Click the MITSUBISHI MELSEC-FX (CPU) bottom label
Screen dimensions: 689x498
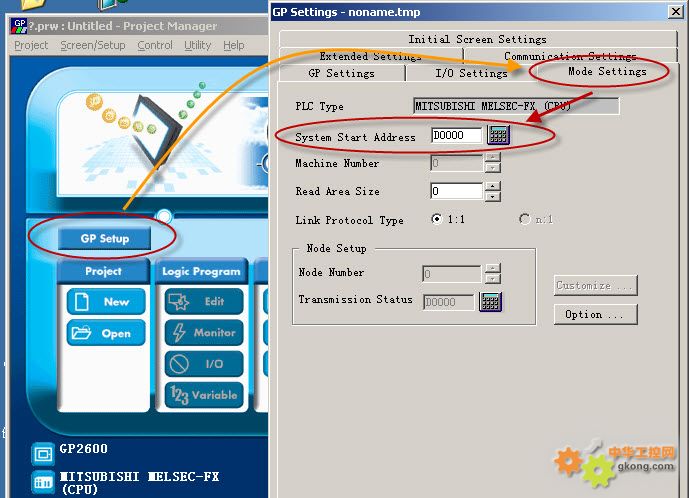coord(139,482)
